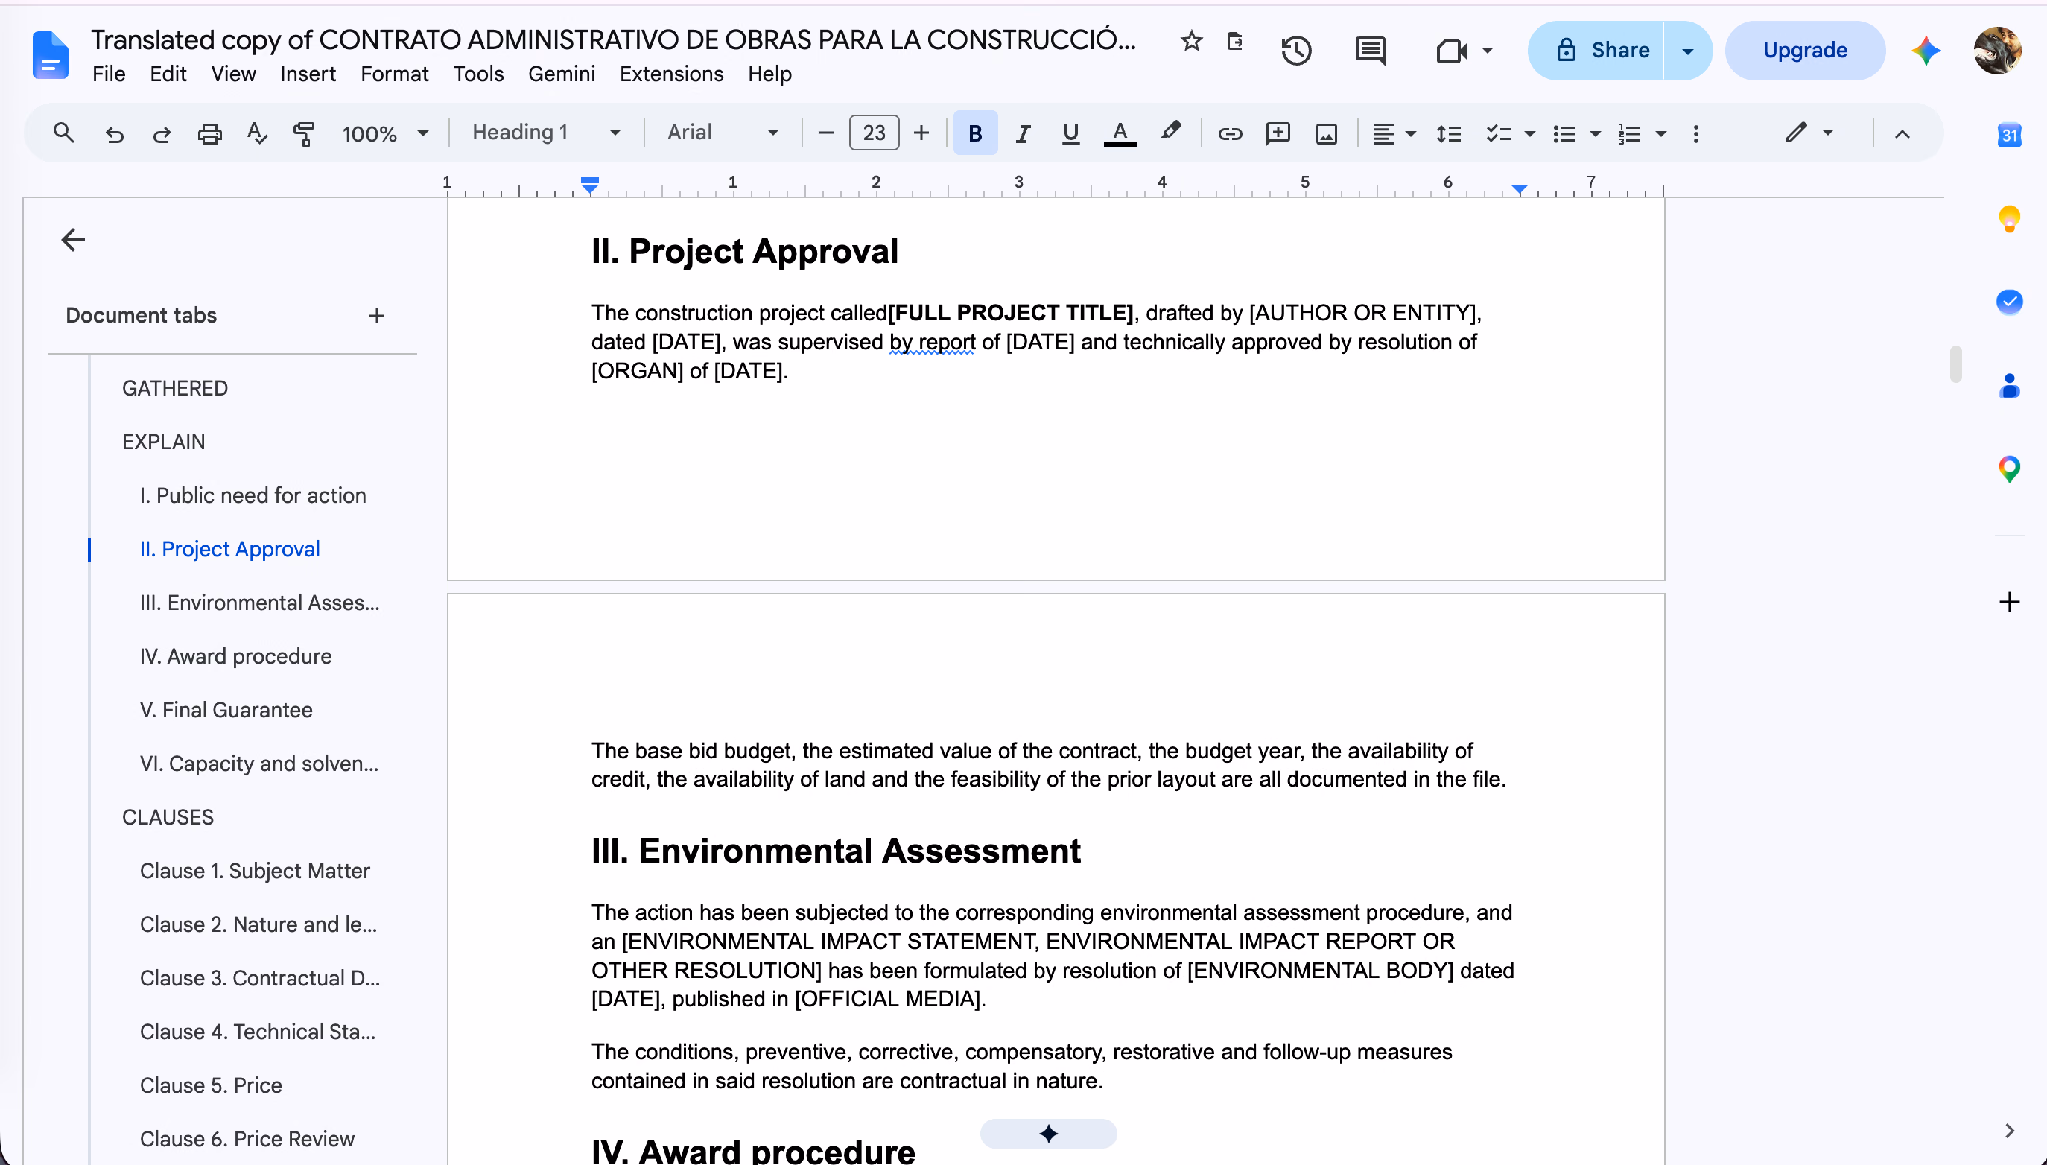Open text alignment dropdown
Screen dimensions: 2047x1165
(1395, 133)
